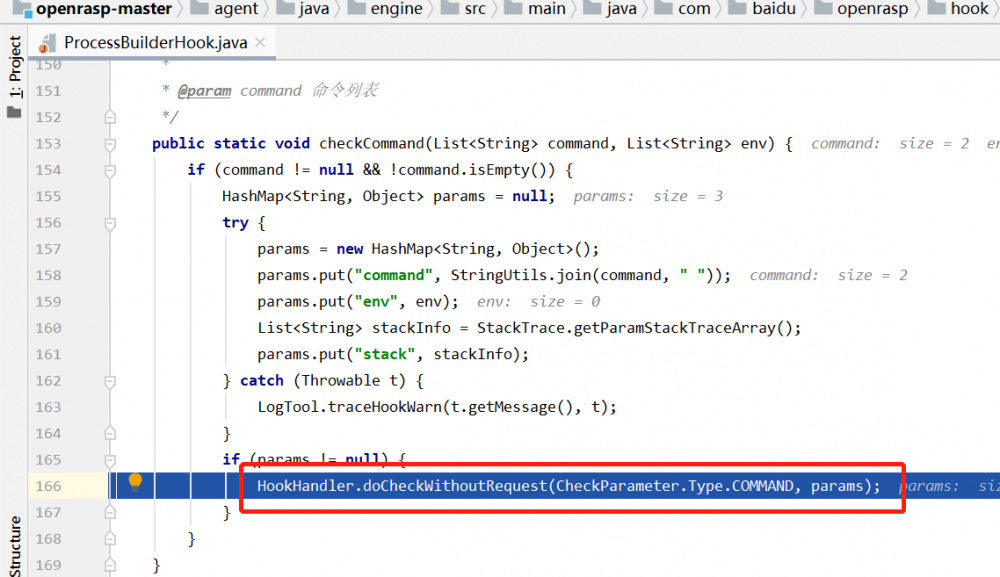The height and width of the screenshot is (577, 1000).
Task: Click the checkCommand method name
Action: 371,143
